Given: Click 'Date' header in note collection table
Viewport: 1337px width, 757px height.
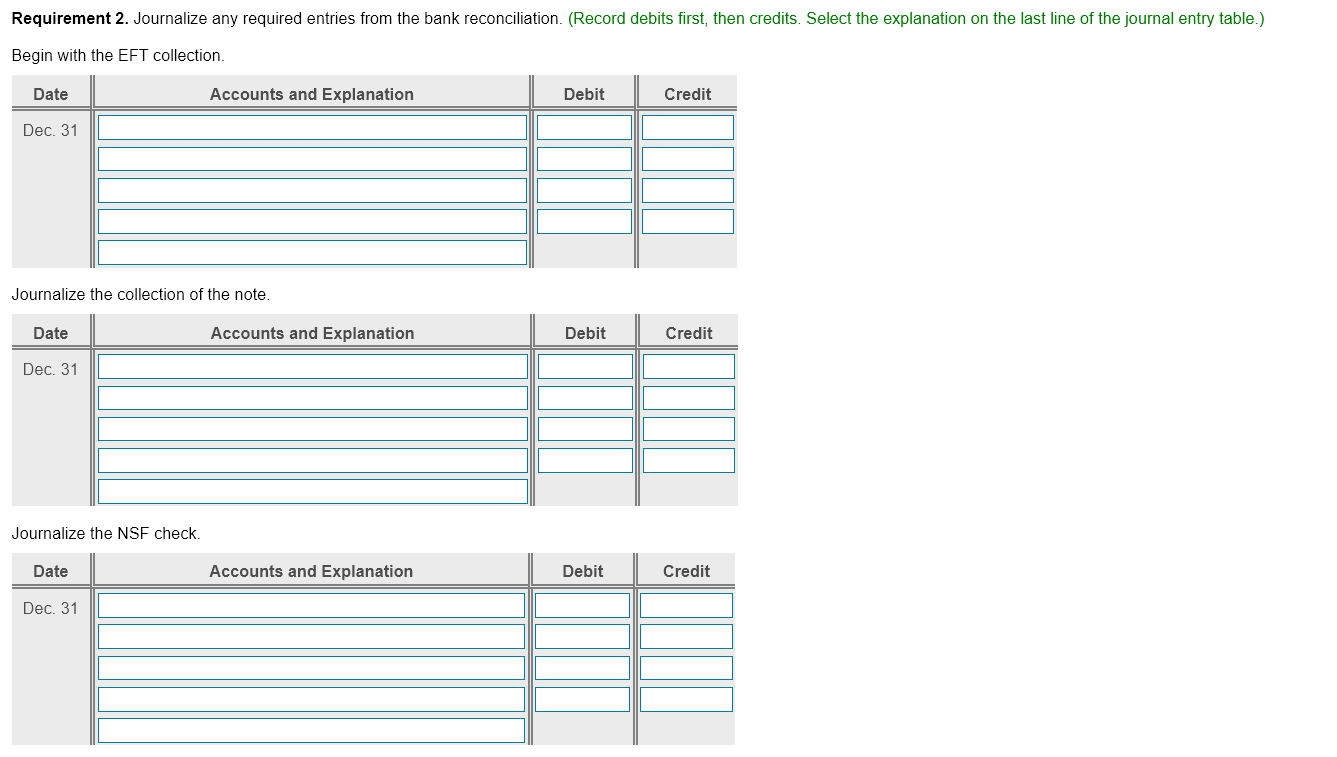Looking at the screenshot, I should [51, 333].
